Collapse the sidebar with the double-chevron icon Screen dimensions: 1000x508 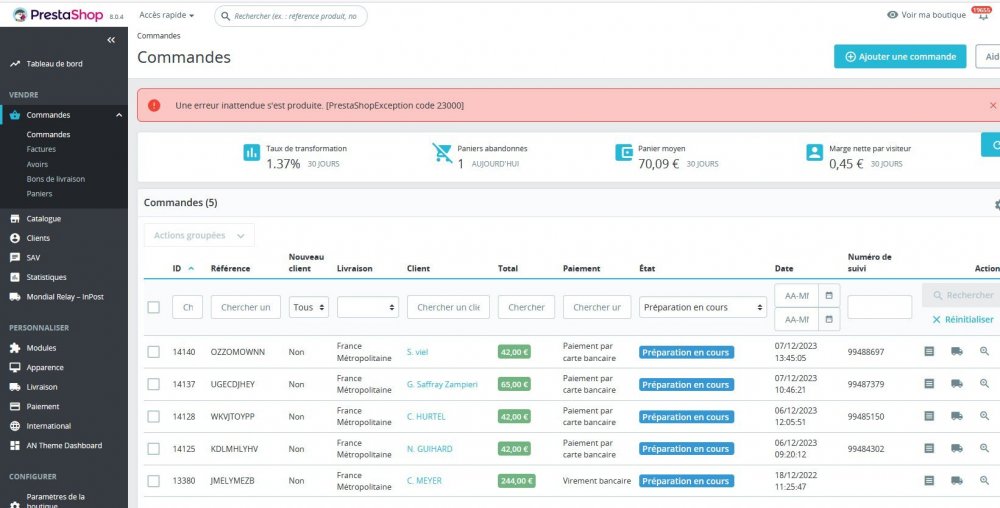click(x=111, y=40)
